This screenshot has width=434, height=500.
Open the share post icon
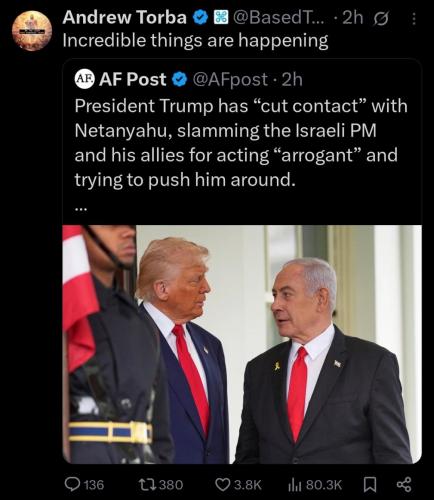pos(403,485)
